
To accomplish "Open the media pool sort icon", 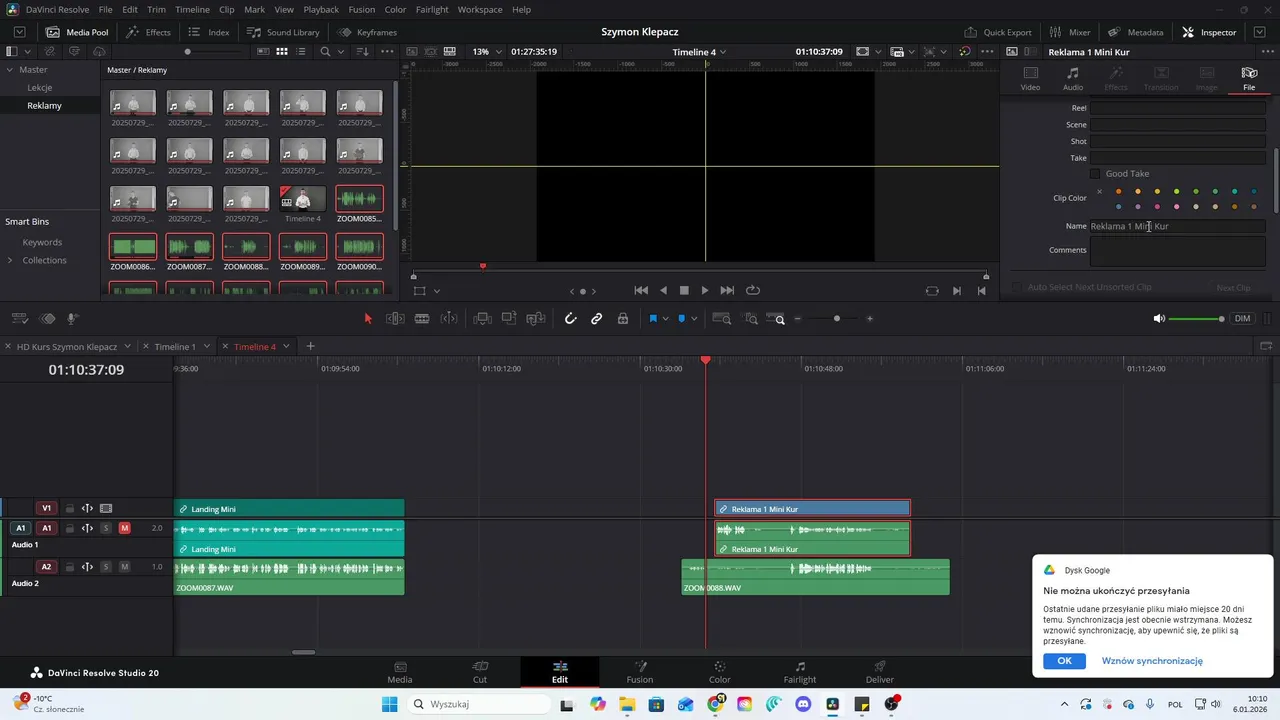I will (x=362, y=51).
